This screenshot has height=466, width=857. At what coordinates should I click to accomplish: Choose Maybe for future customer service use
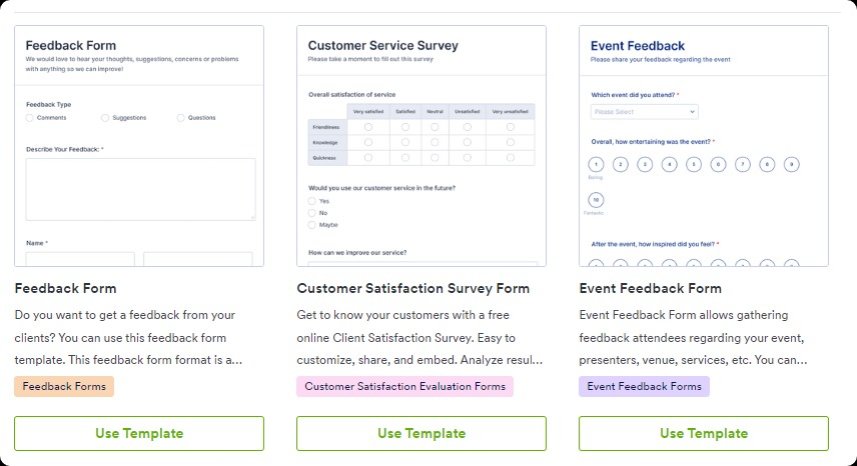tap(313, 225)
